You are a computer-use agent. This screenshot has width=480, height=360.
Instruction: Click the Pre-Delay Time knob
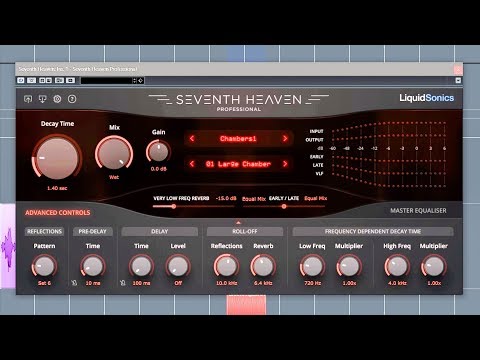[93, 266]
